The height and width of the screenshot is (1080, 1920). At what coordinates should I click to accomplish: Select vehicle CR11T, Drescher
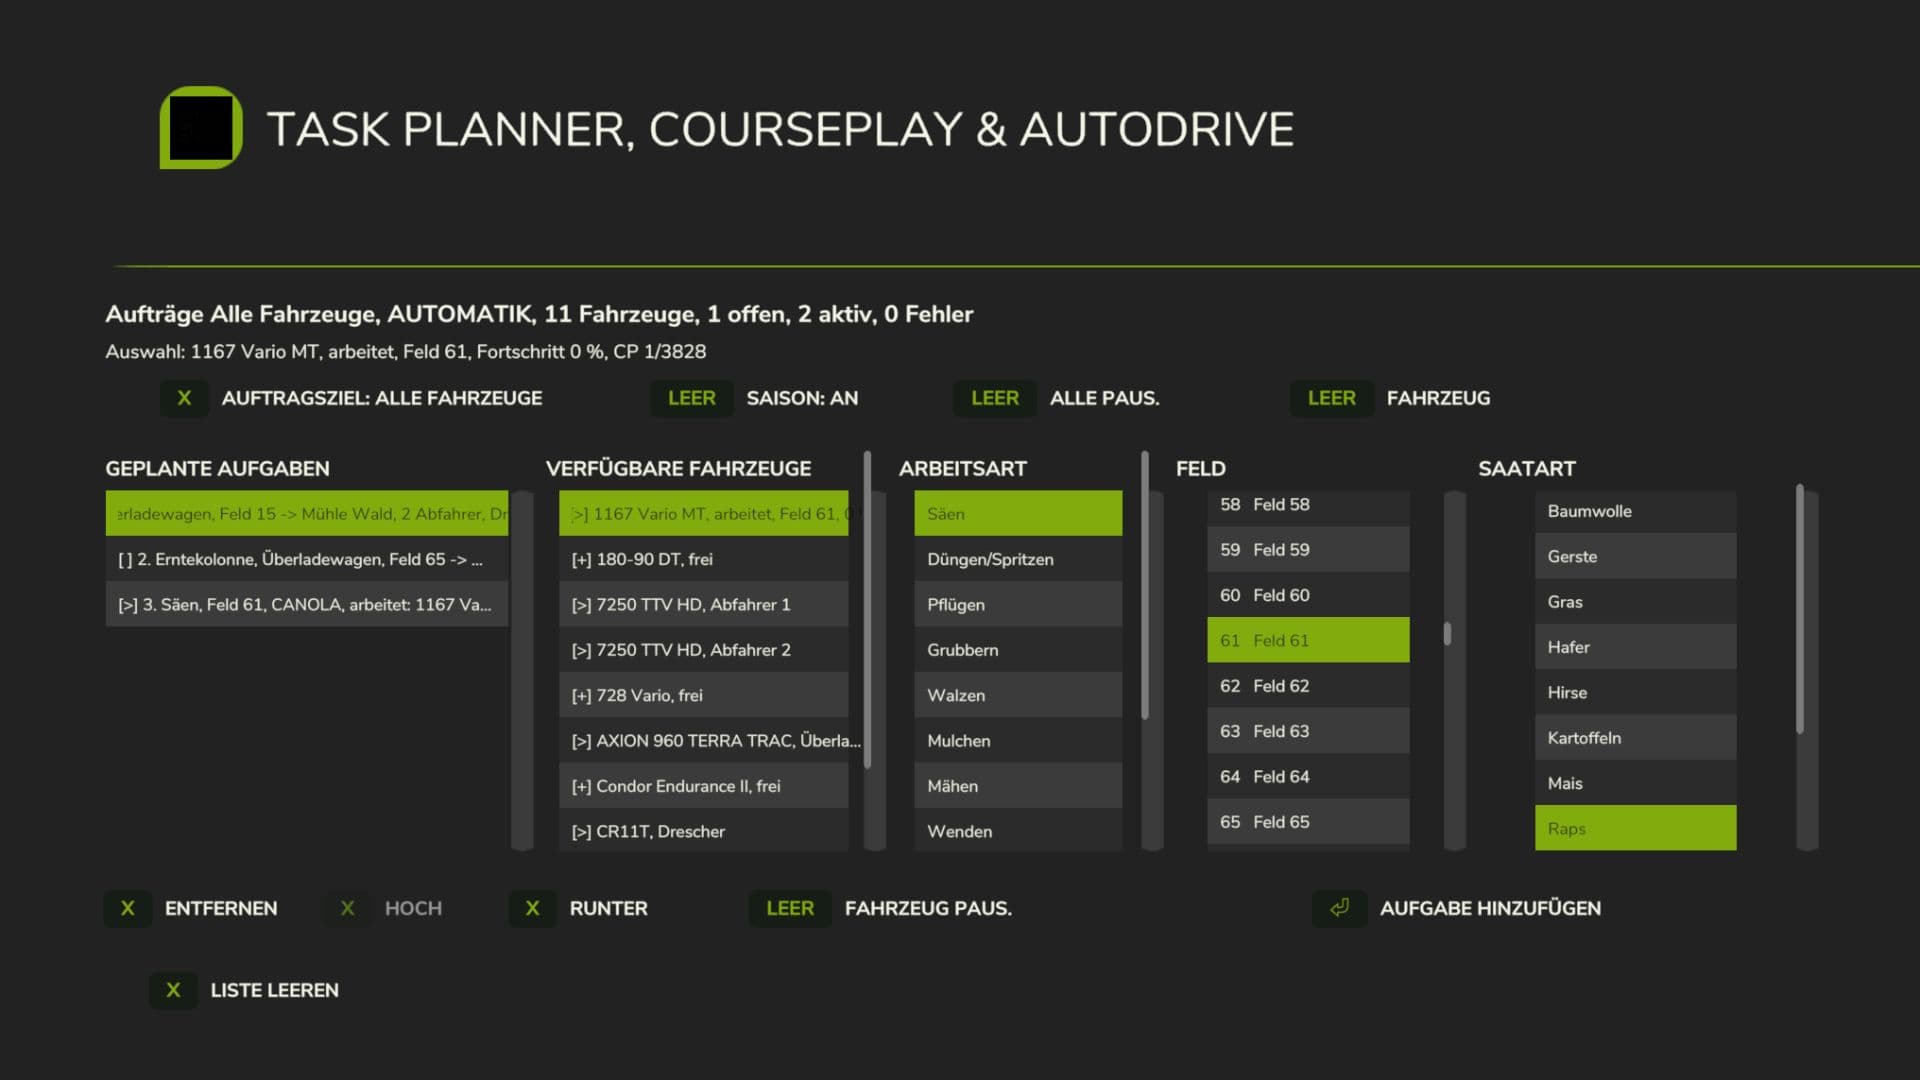coord(704,831)
